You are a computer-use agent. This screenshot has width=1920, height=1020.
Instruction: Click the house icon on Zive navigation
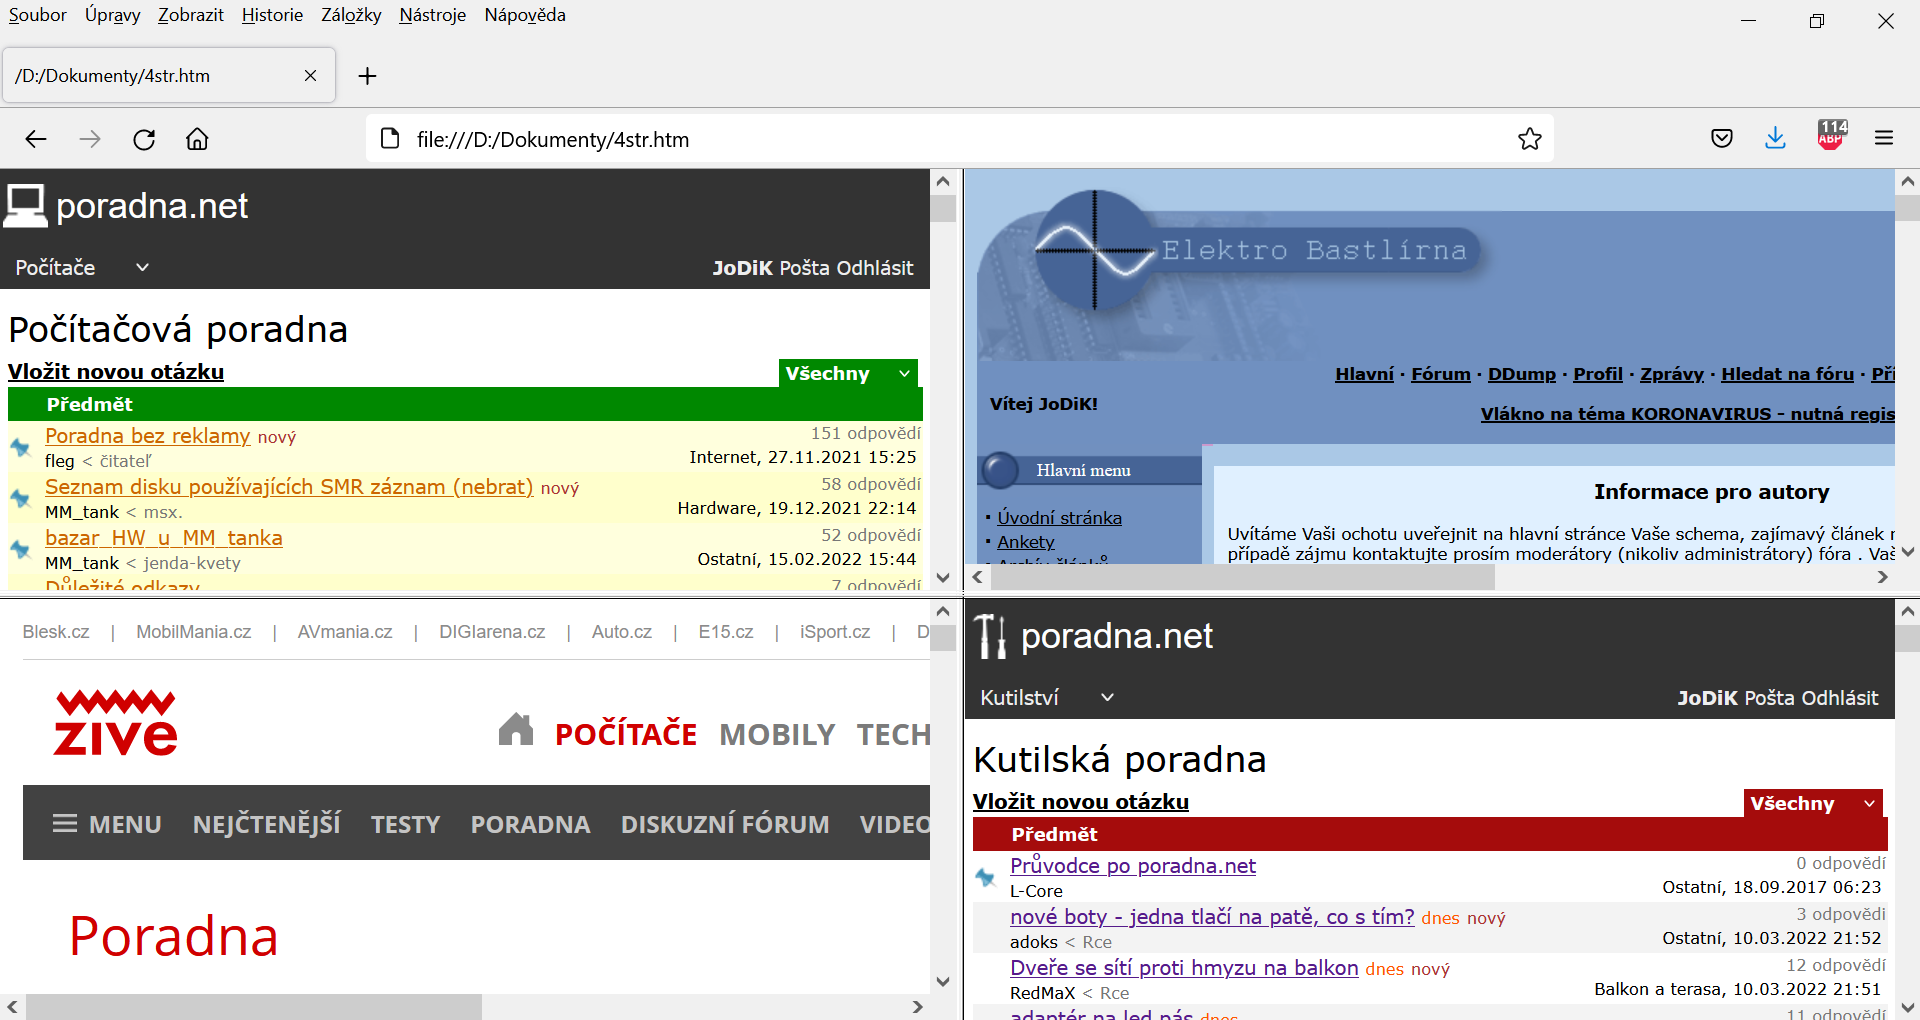516,730
